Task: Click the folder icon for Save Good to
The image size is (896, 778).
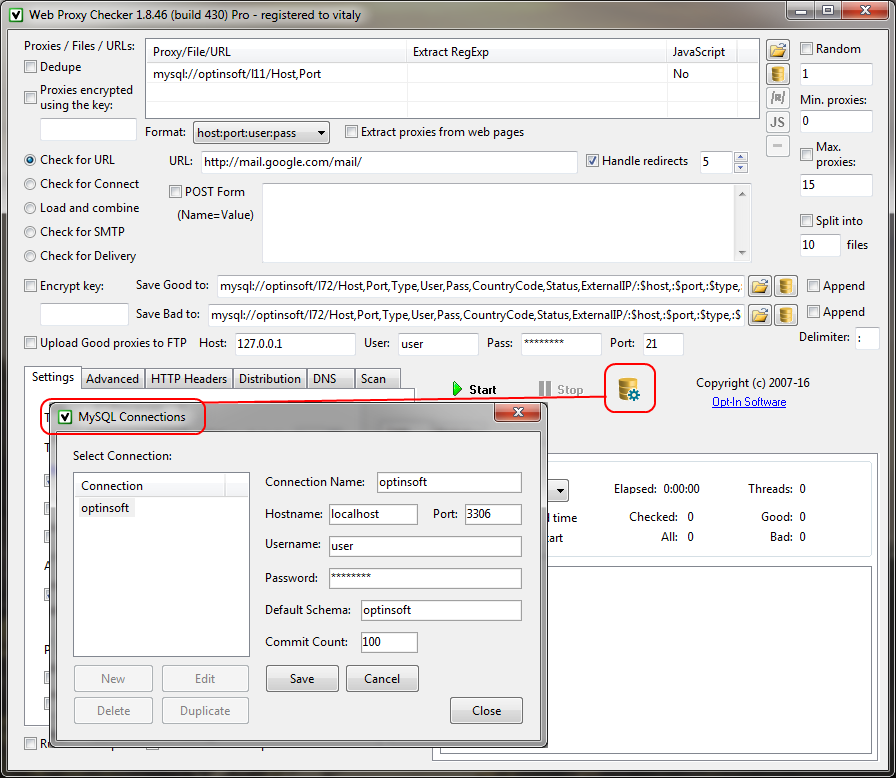Action: (760, 286)
